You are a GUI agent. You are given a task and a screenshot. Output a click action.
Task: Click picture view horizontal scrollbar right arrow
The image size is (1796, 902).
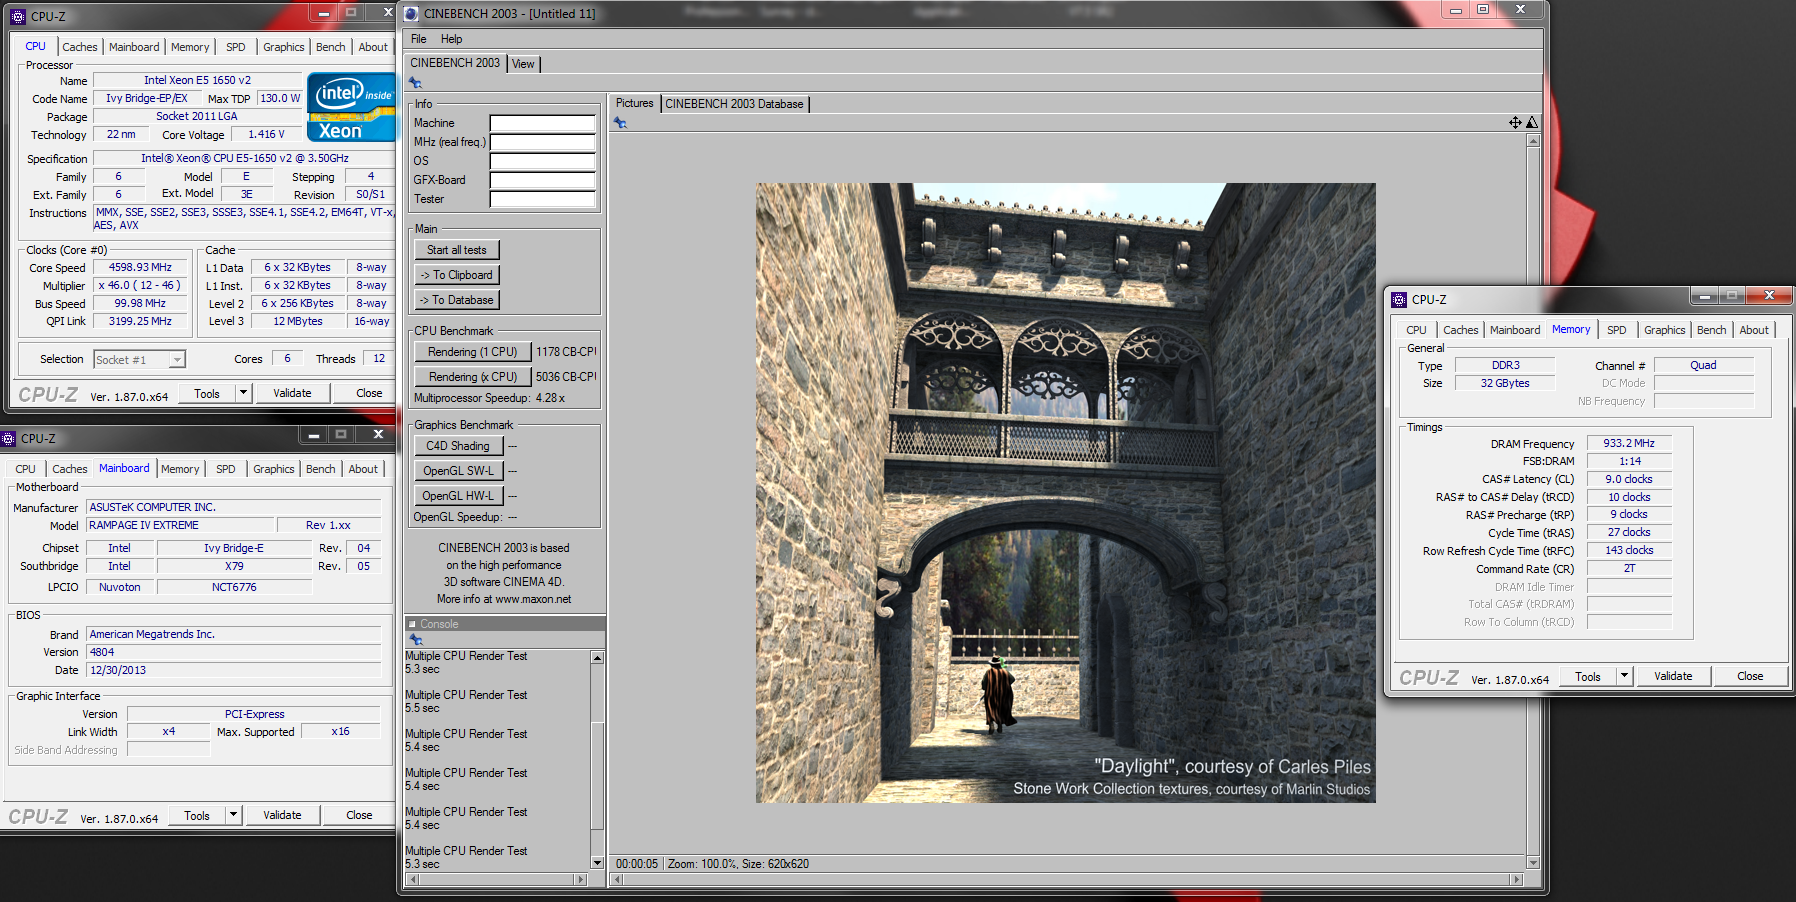(1517, 880)
